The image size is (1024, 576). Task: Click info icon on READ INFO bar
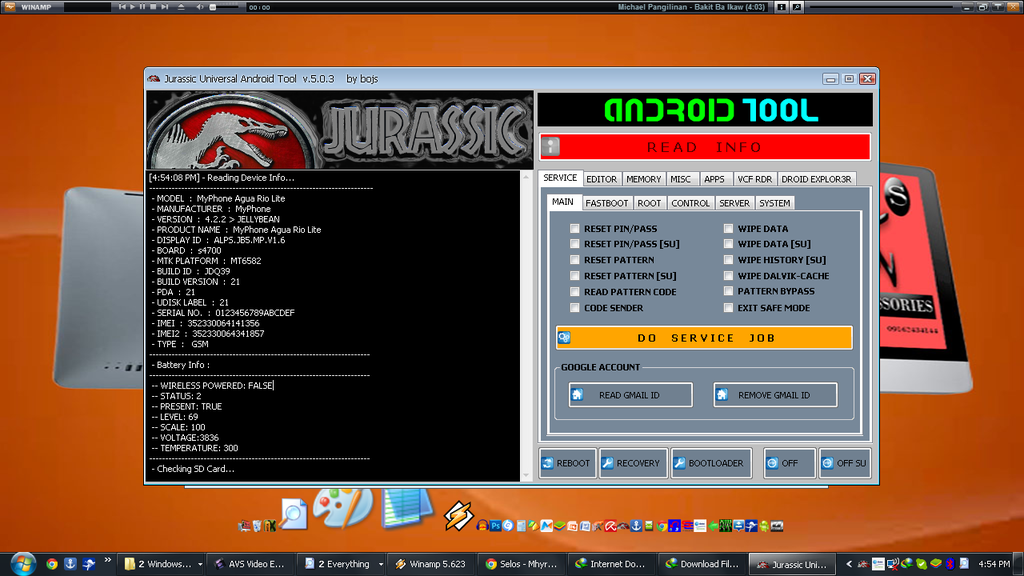click(x=551, y=146)
